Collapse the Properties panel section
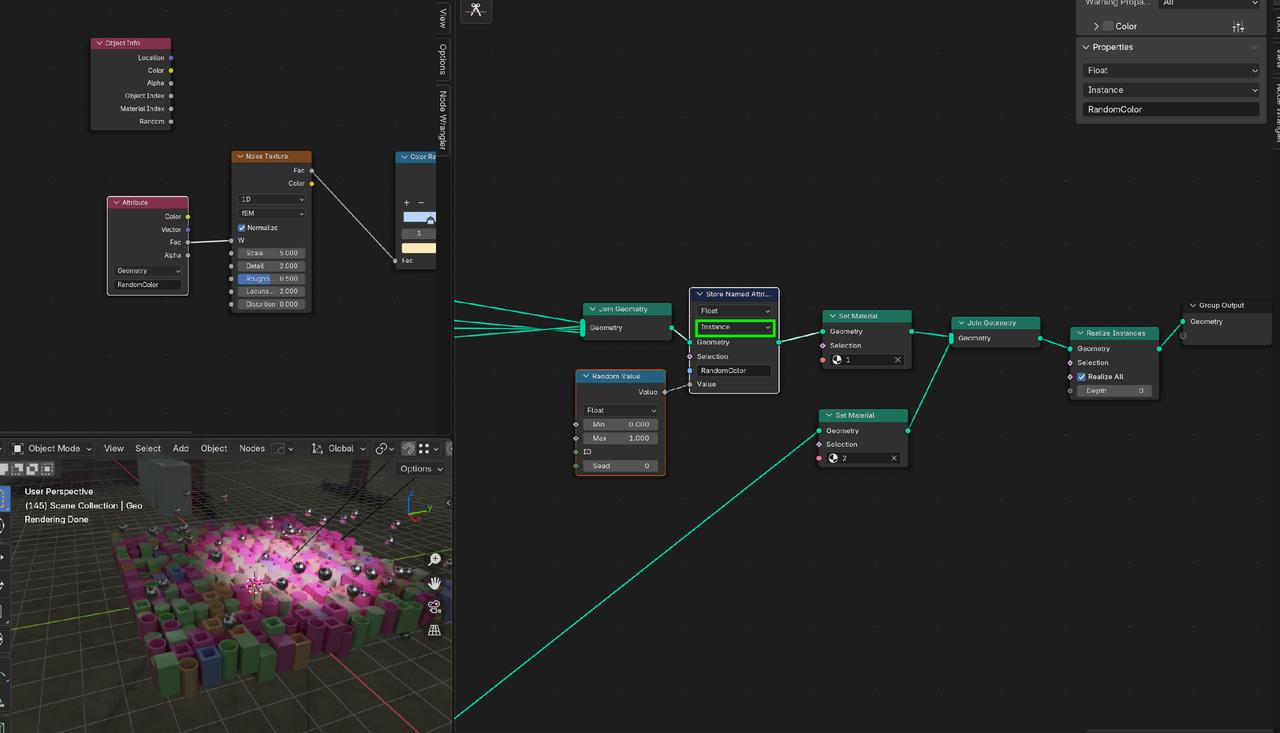The image size is (1280, 733). tap(1086, 47)
